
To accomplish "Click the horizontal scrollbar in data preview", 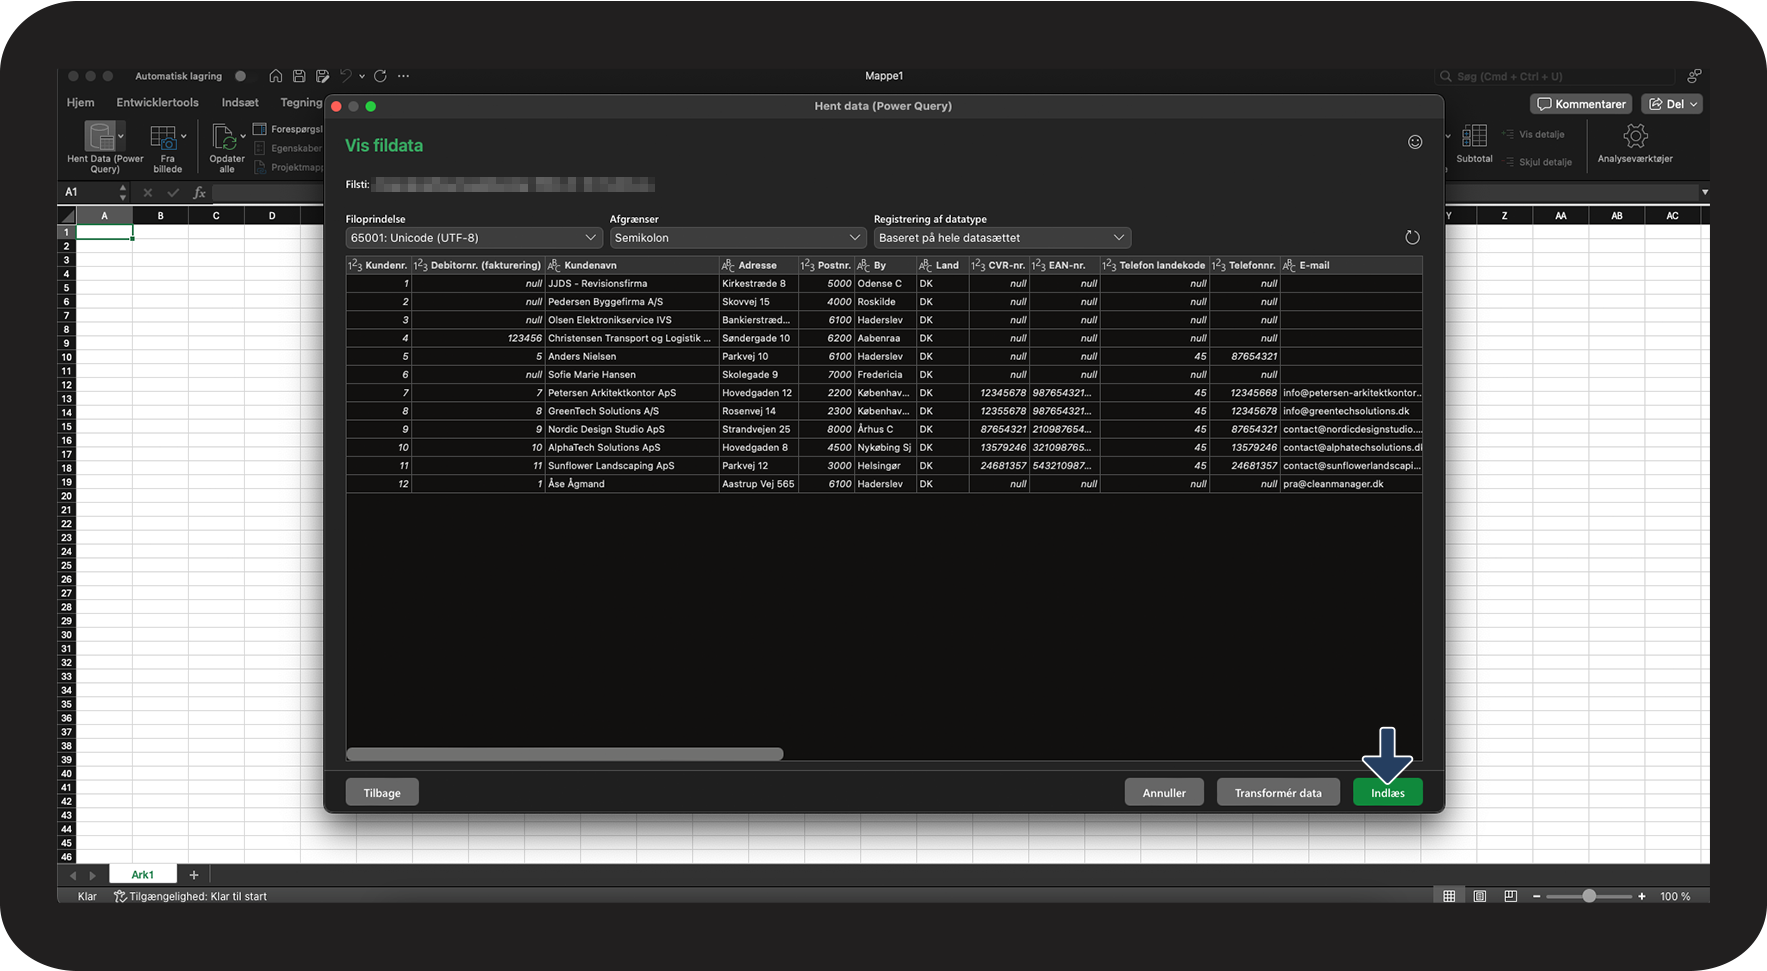I will (565, 755).
